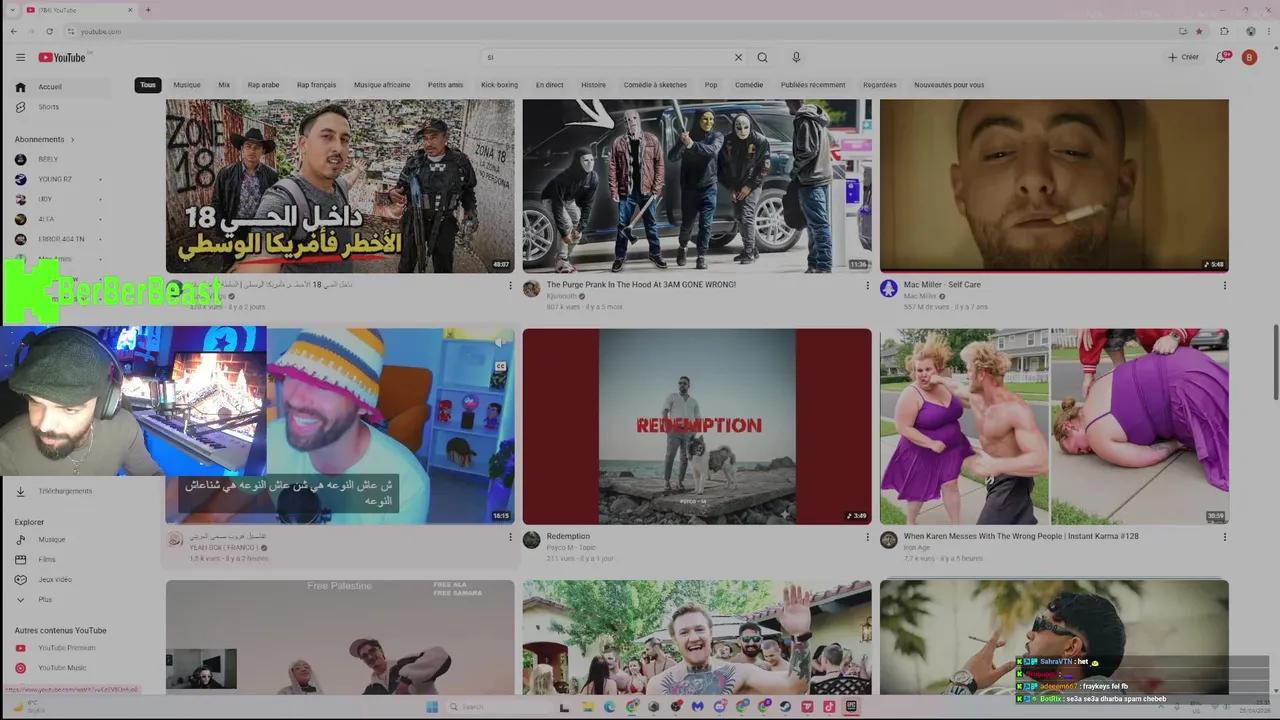Screen dimensions: 1280x720
Task: Open the Karen Instant Karma thumbnail
Action: (1054, 426)
